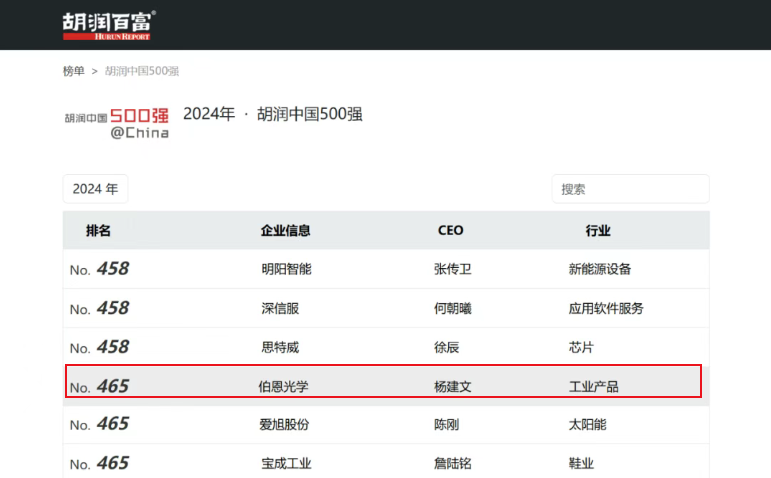Image resolution: width=771 pixels, height=478 pixels.
Task: Select the 思特威 company name
Action: 280,348
